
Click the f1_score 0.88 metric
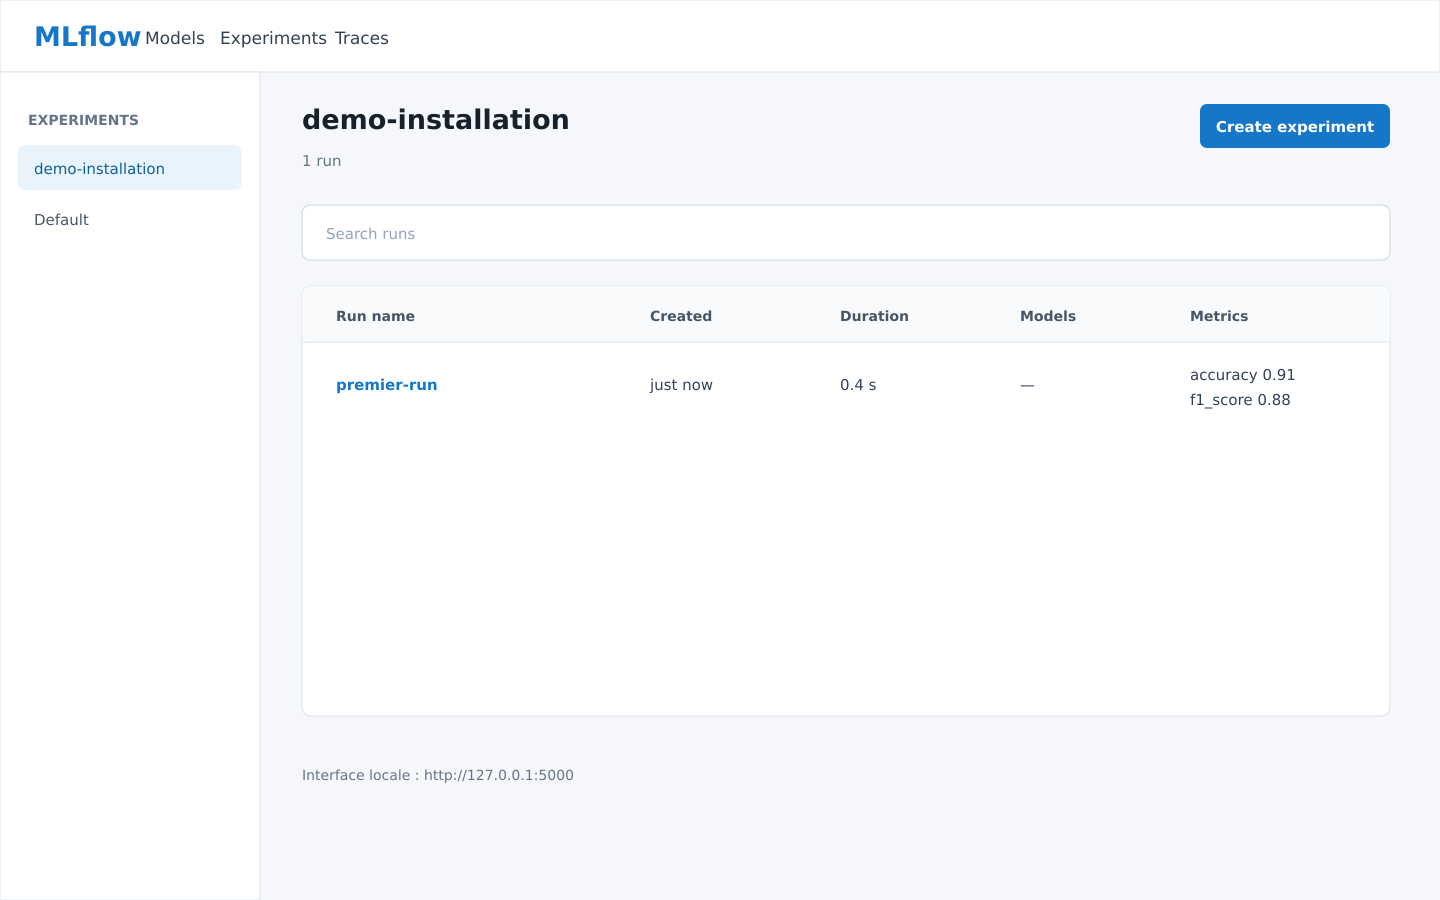(x=1240, y=400)
